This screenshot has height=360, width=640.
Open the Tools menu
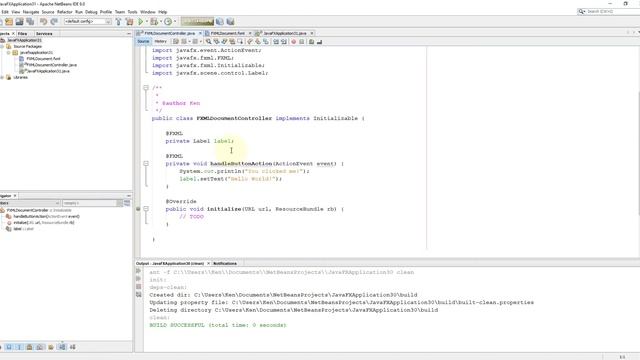(x=133, y=12)
